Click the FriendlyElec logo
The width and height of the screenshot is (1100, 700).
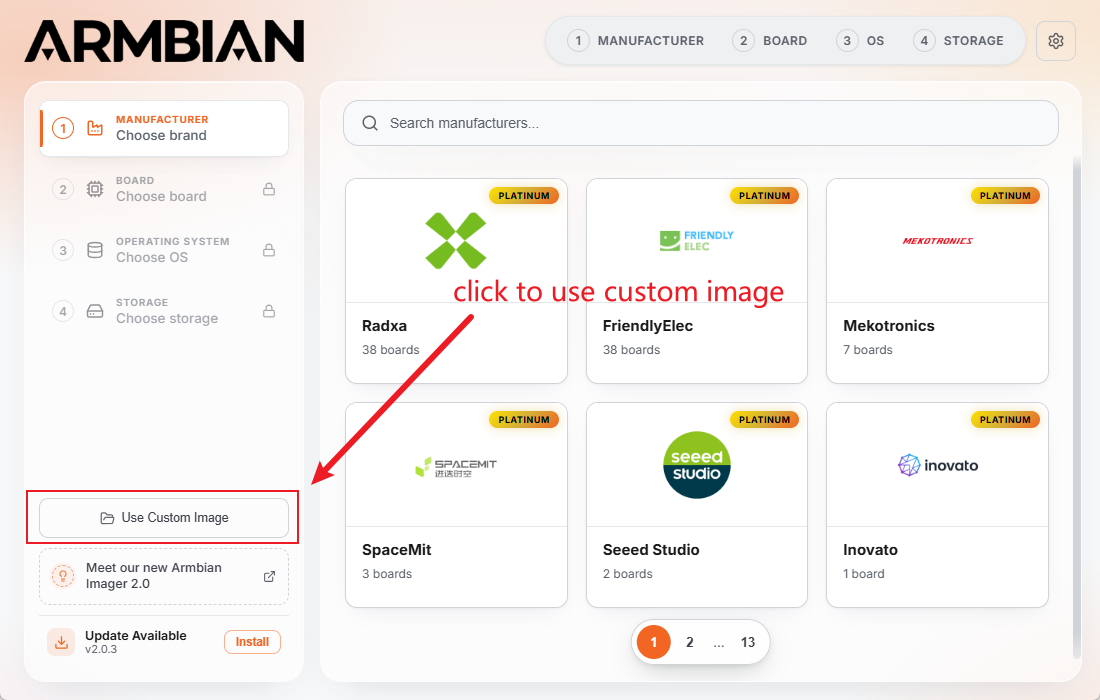pyautogui.click(x=697, y=241)
